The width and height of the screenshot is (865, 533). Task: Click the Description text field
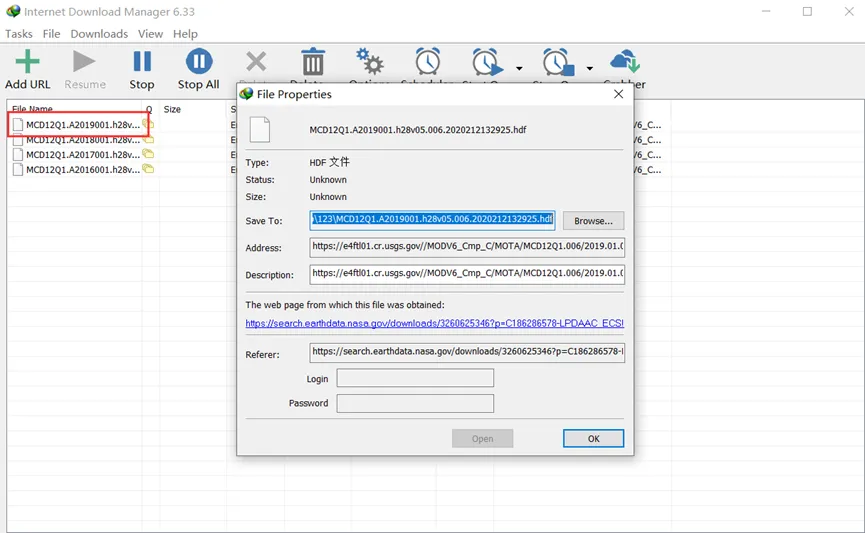(x=467, y=274)
